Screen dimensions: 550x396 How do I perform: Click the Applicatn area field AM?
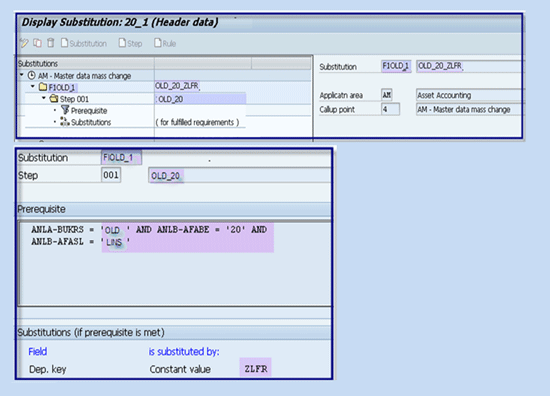[x=387, y=95]
